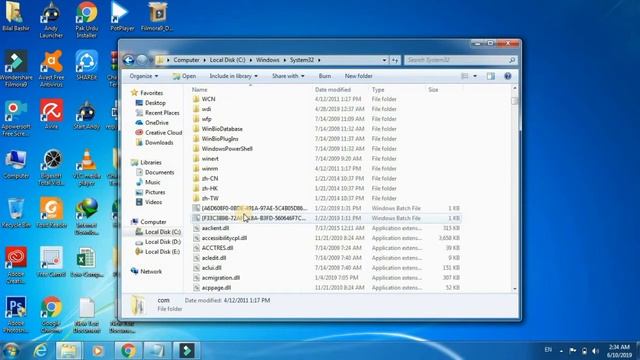
Task: Click the change view icon
Action: (464, 76)
